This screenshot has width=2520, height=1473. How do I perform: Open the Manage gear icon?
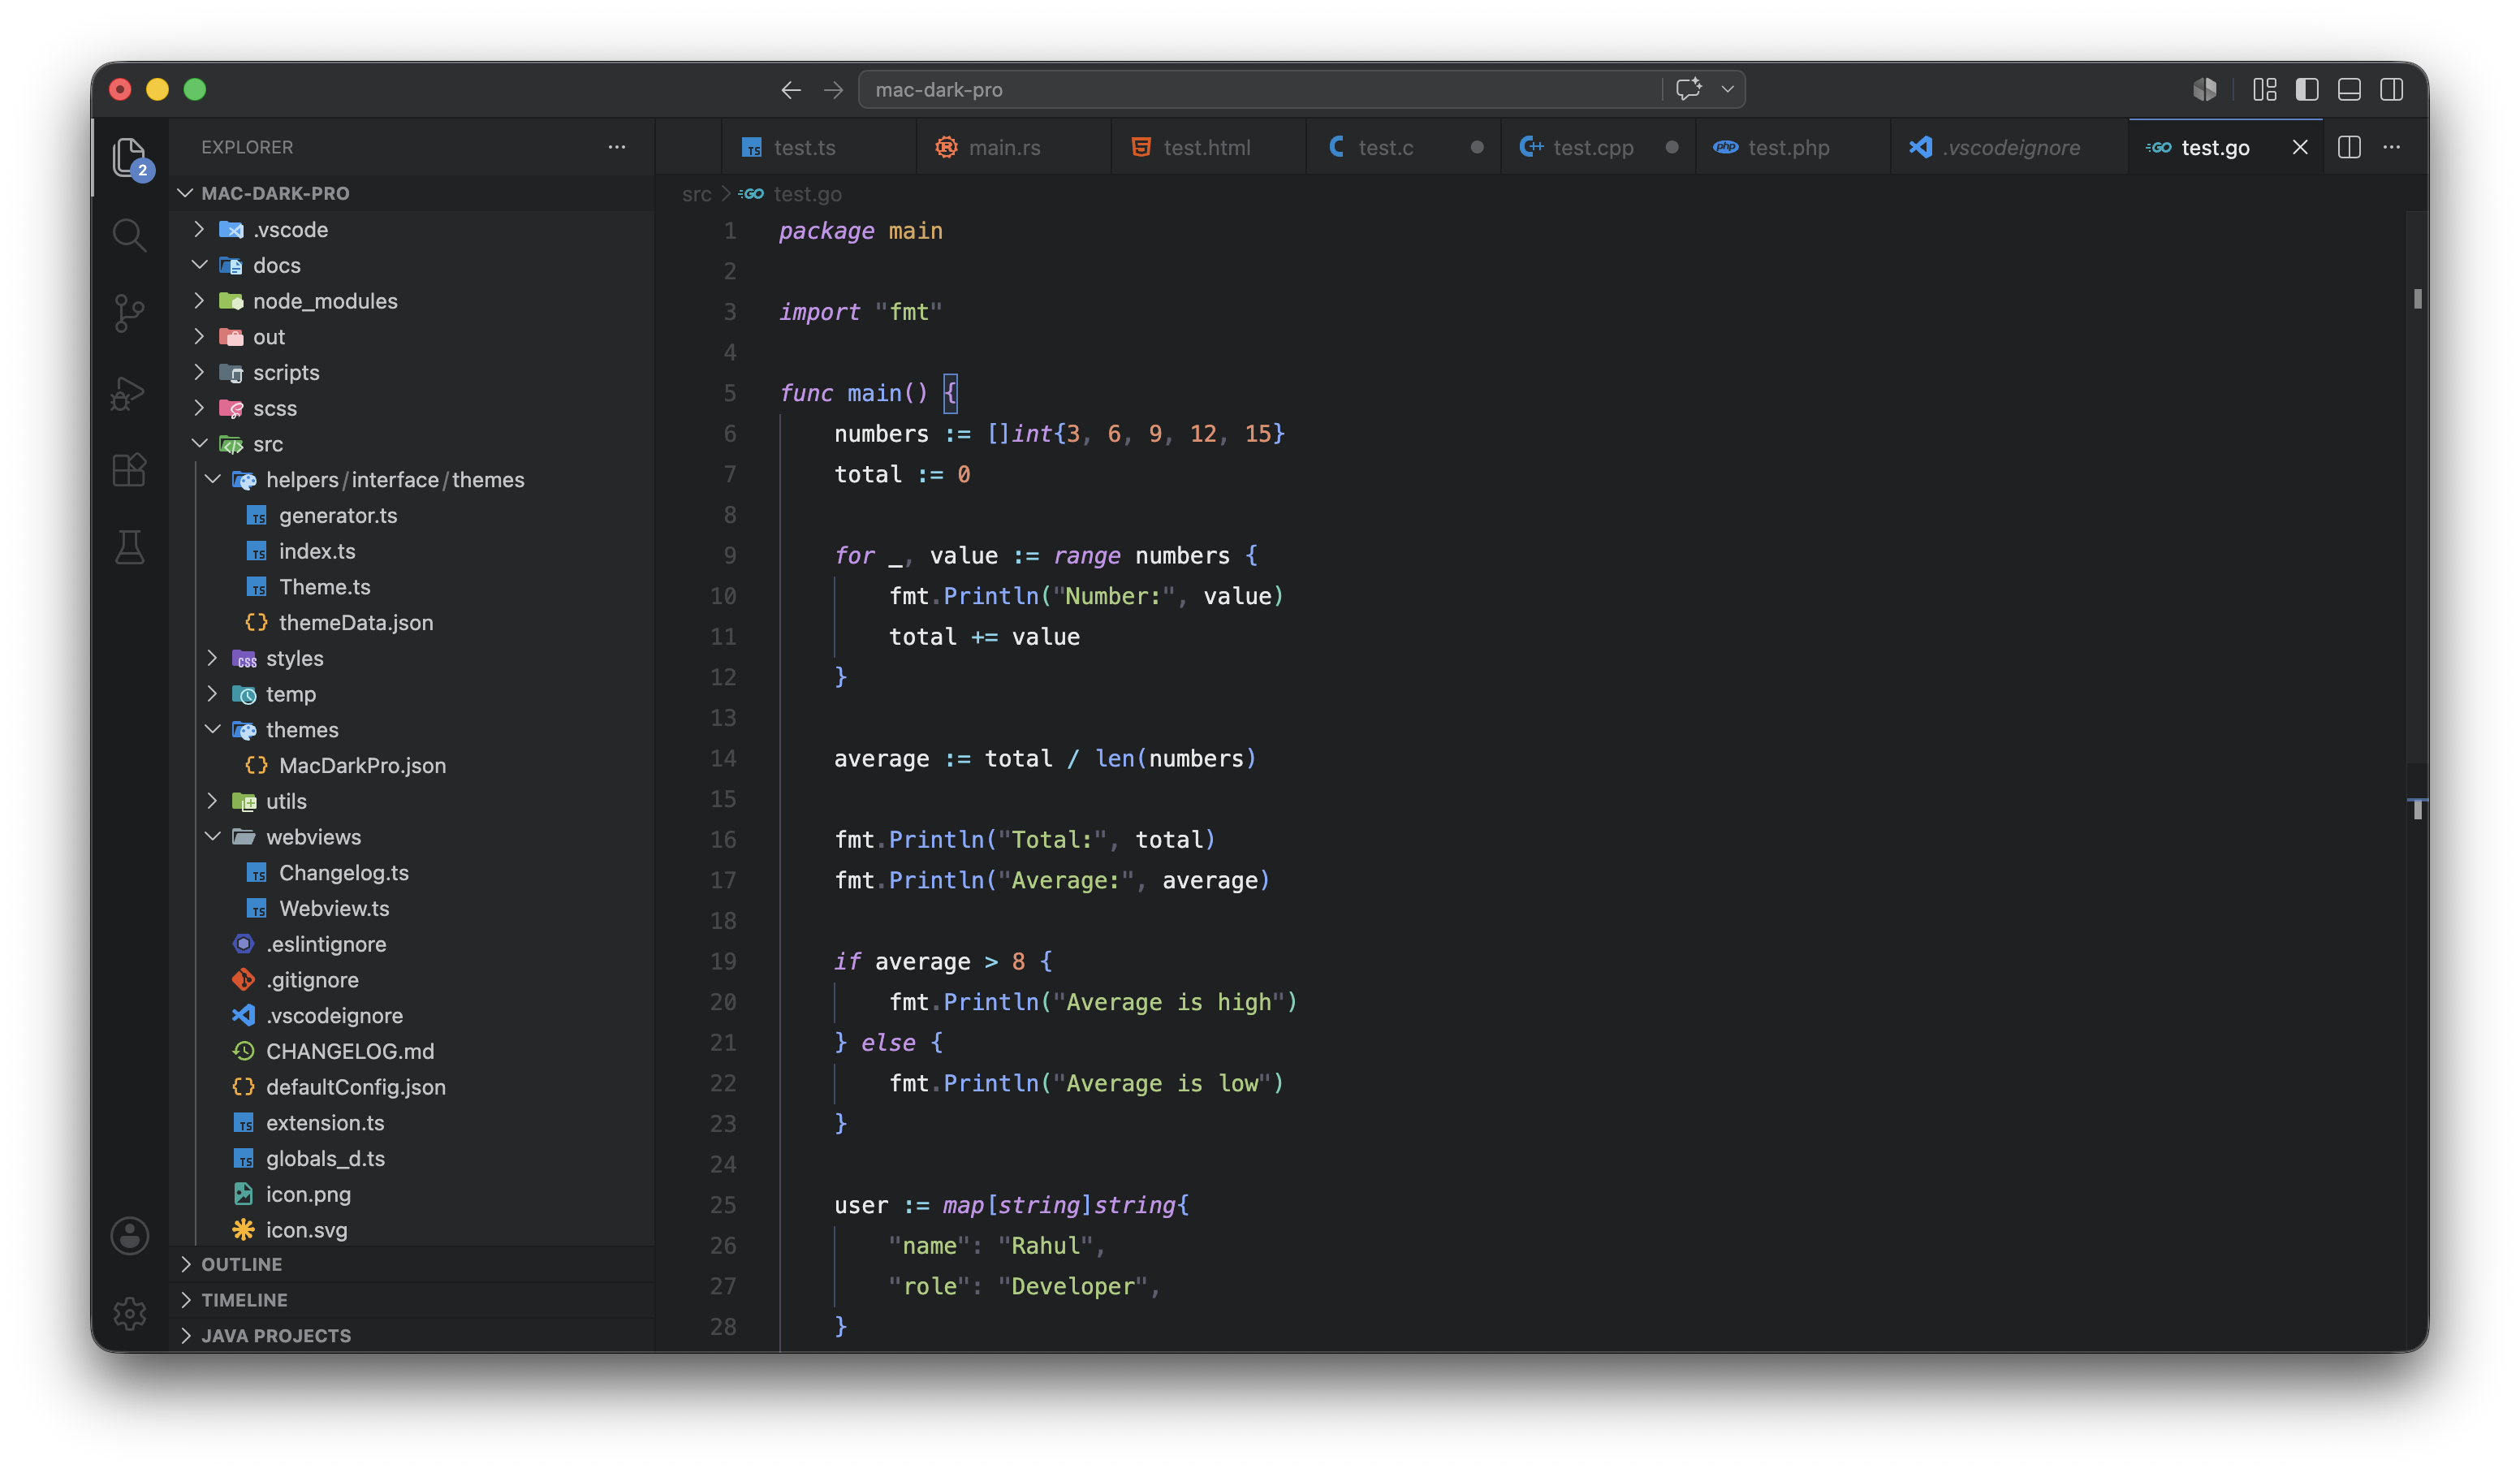[x=129, y=1314]
